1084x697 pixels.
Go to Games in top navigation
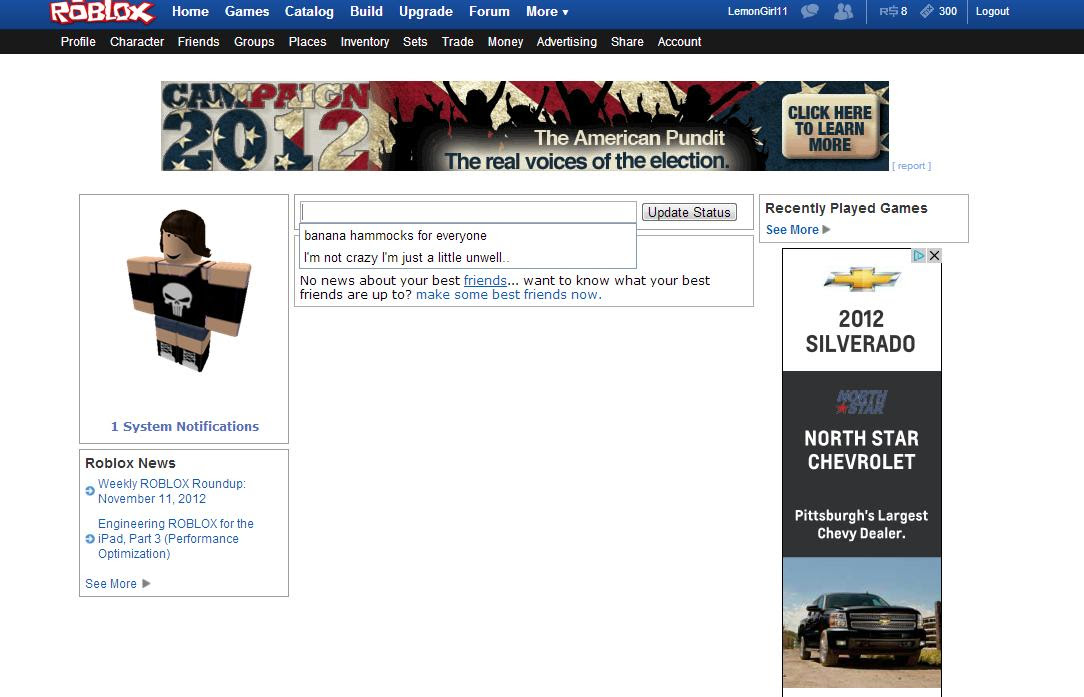[247, 12]
